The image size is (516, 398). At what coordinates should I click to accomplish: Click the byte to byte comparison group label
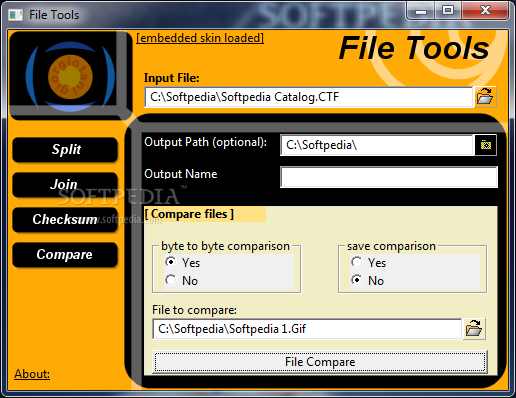point(225,246)
